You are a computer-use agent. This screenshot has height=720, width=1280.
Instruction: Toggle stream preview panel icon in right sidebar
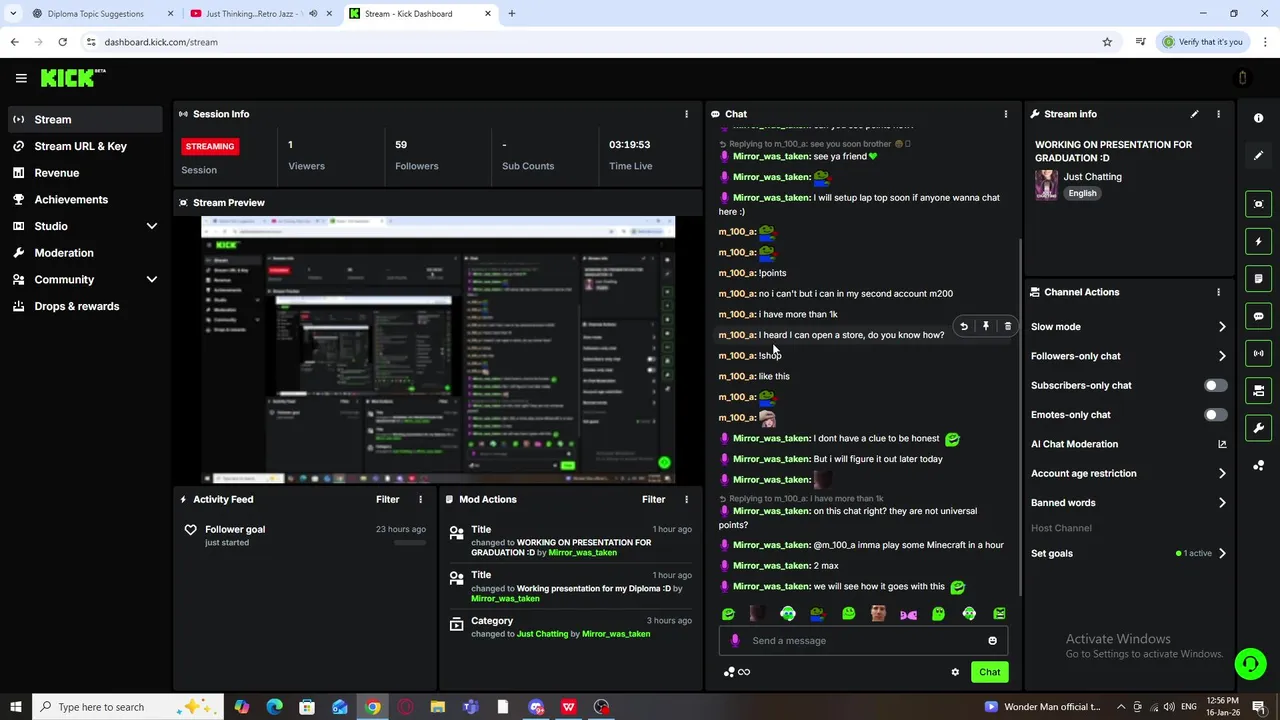1258,204
